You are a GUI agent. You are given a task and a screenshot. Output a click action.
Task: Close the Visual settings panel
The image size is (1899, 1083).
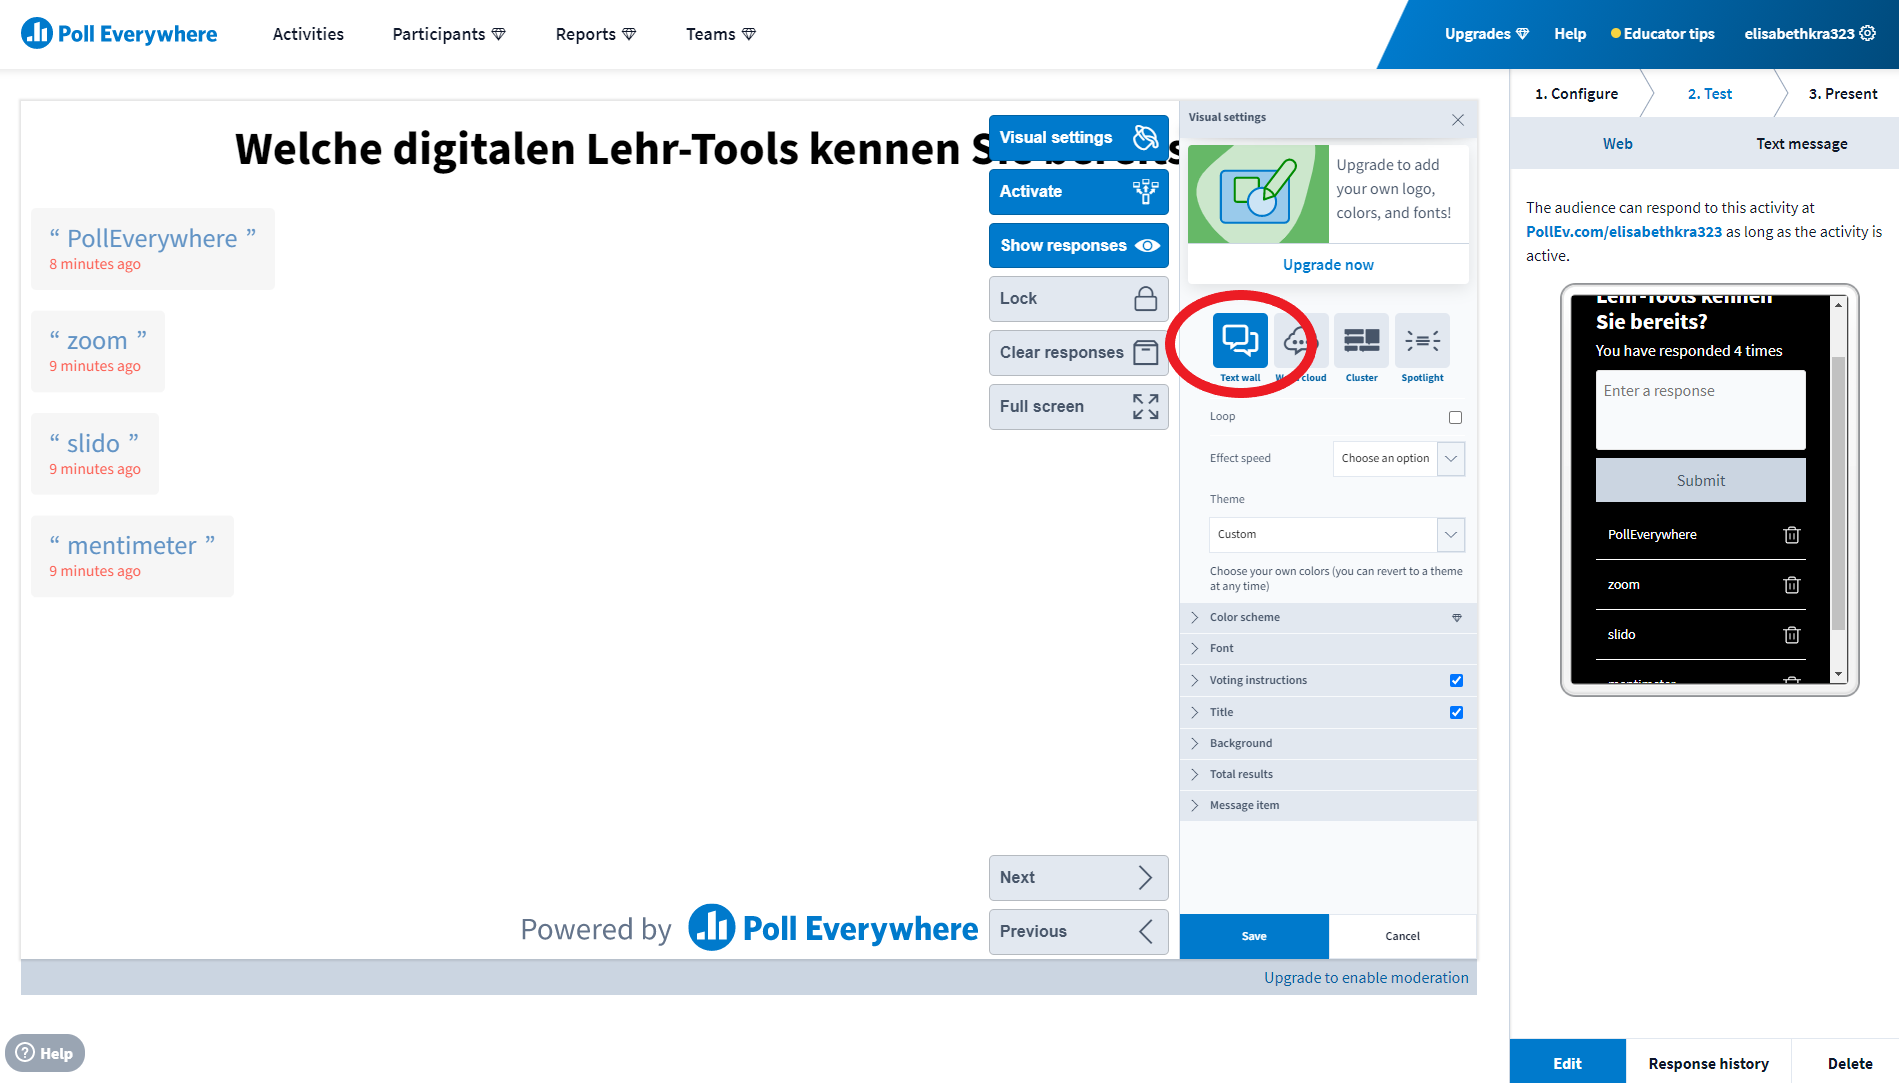tap(1458, 120)
